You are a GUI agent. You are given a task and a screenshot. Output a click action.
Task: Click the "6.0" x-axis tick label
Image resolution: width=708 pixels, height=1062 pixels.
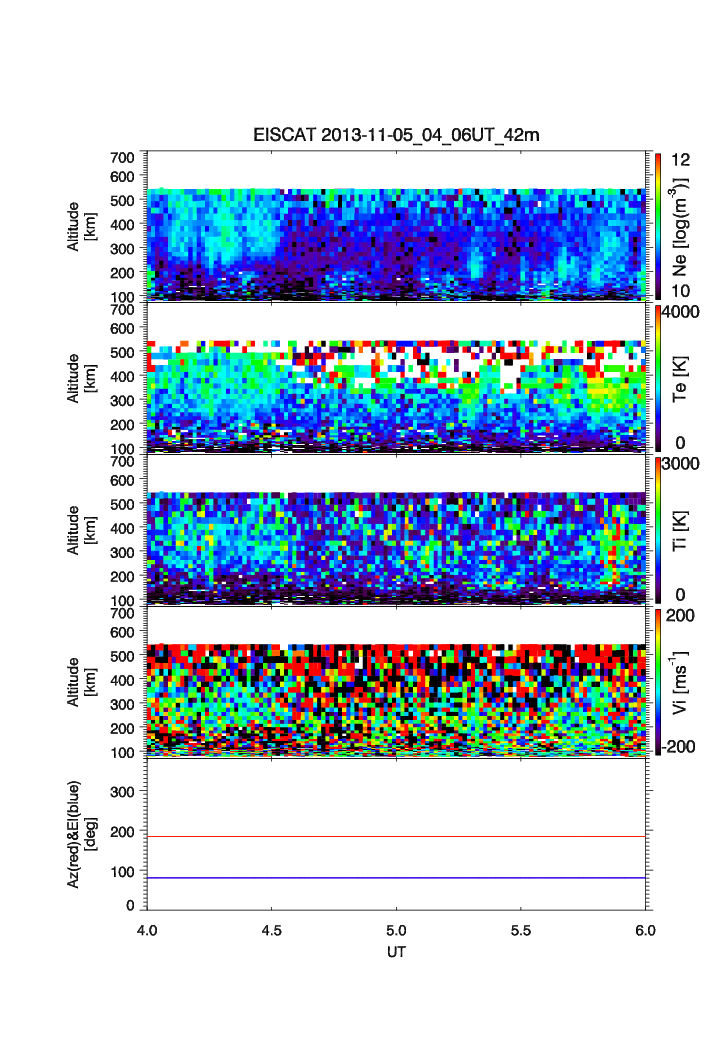tap(646, 931)
